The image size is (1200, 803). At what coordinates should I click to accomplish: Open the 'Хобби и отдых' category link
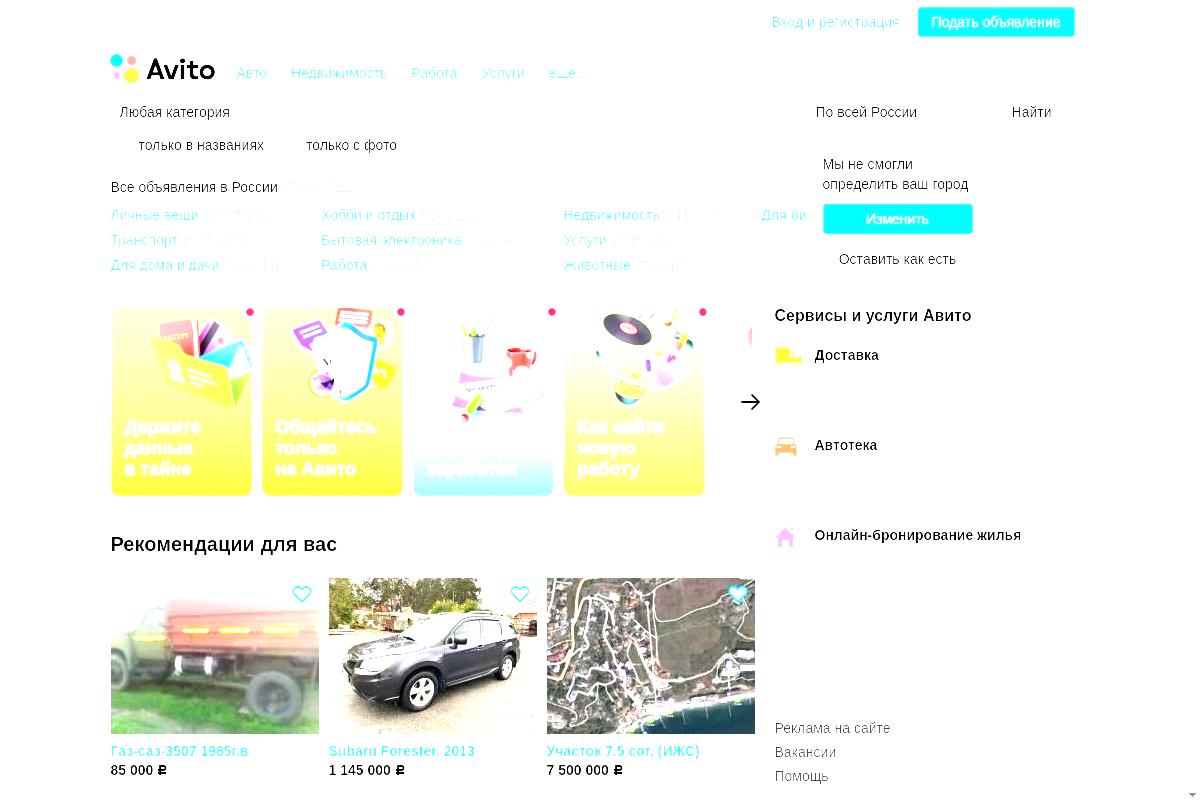pos(368,215)
